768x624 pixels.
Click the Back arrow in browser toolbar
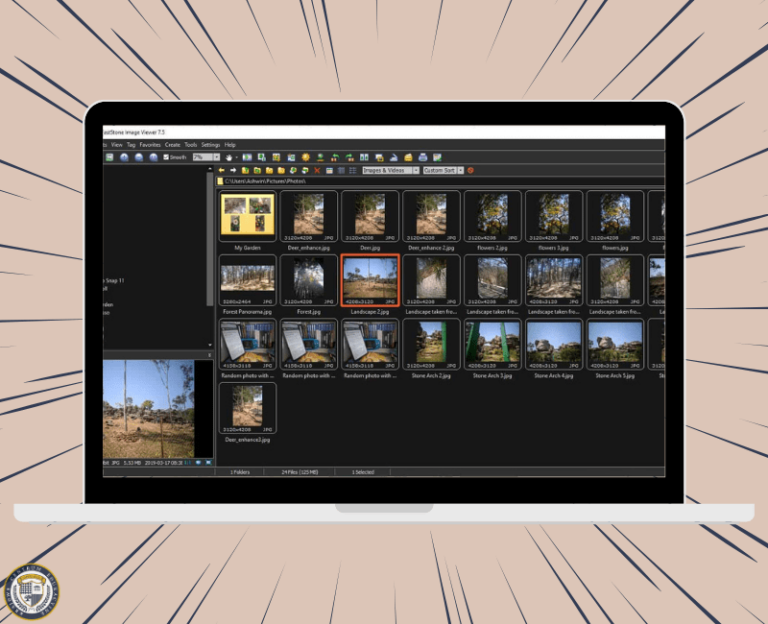(221, 170)
